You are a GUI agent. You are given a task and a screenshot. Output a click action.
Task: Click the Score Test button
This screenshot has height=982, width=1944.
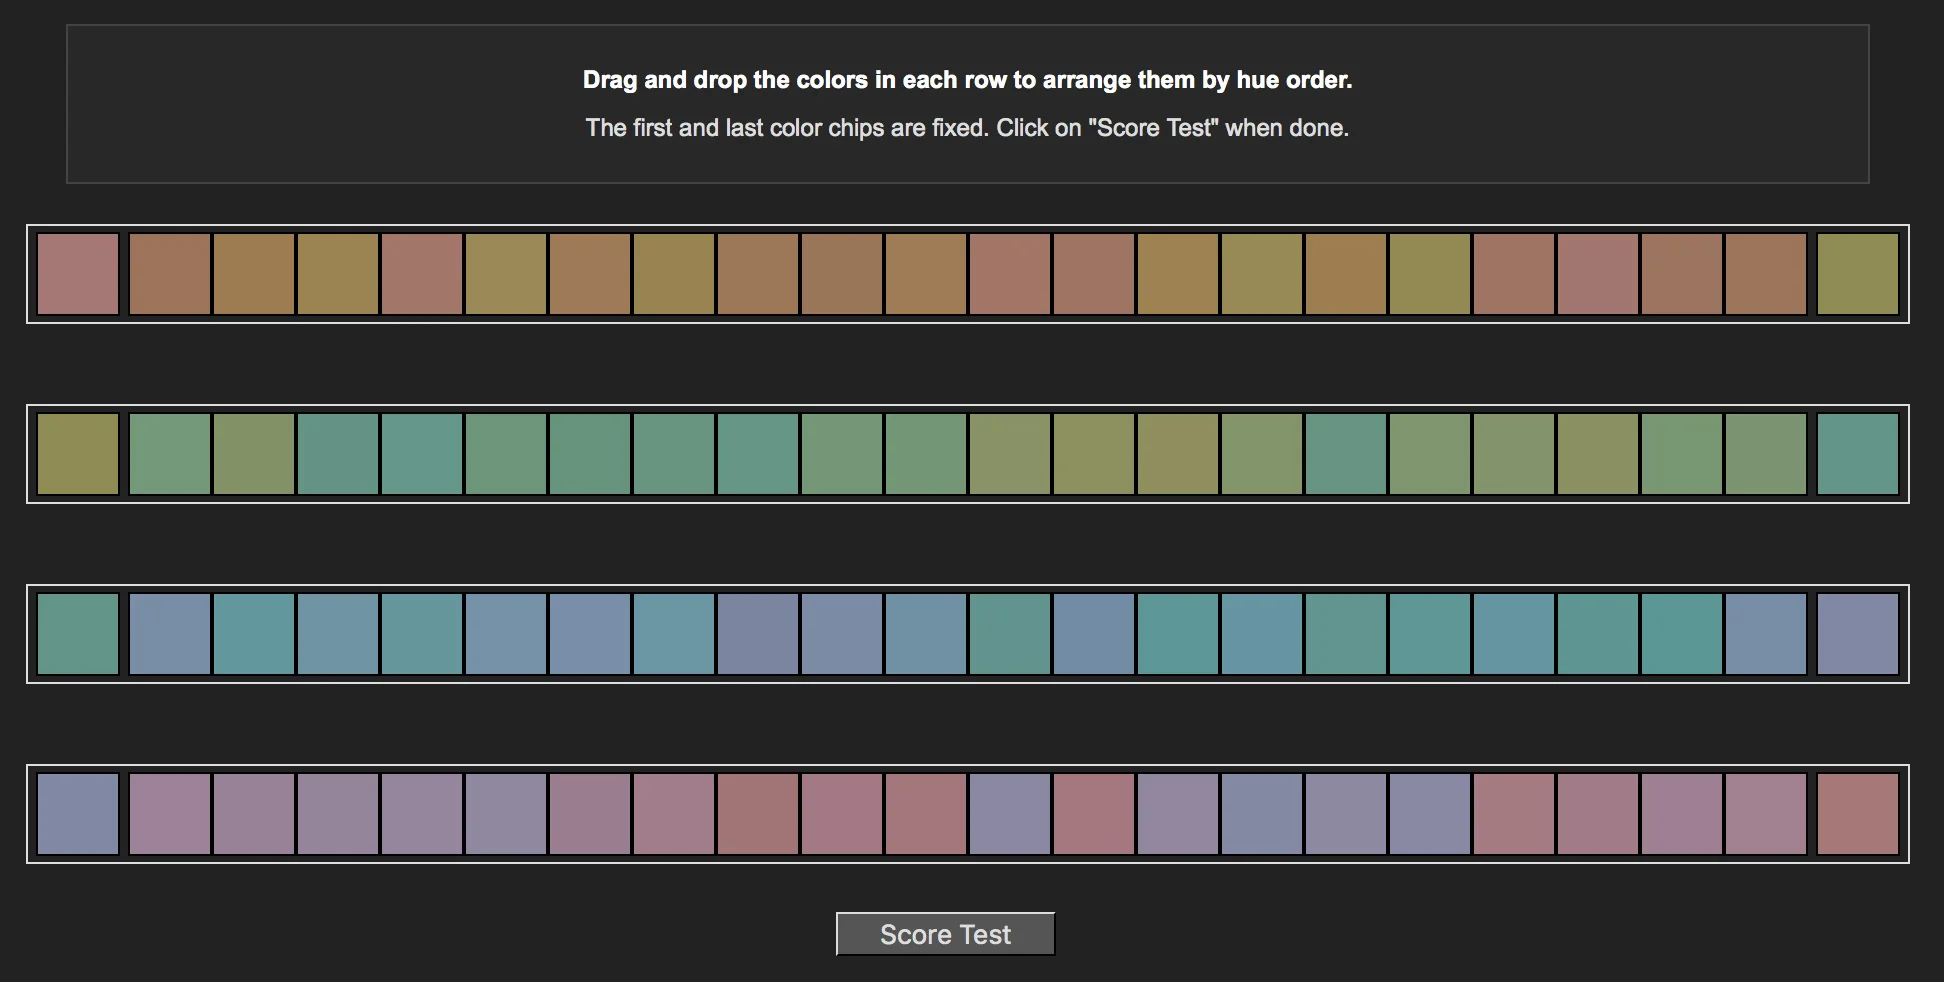click(945, 934)
